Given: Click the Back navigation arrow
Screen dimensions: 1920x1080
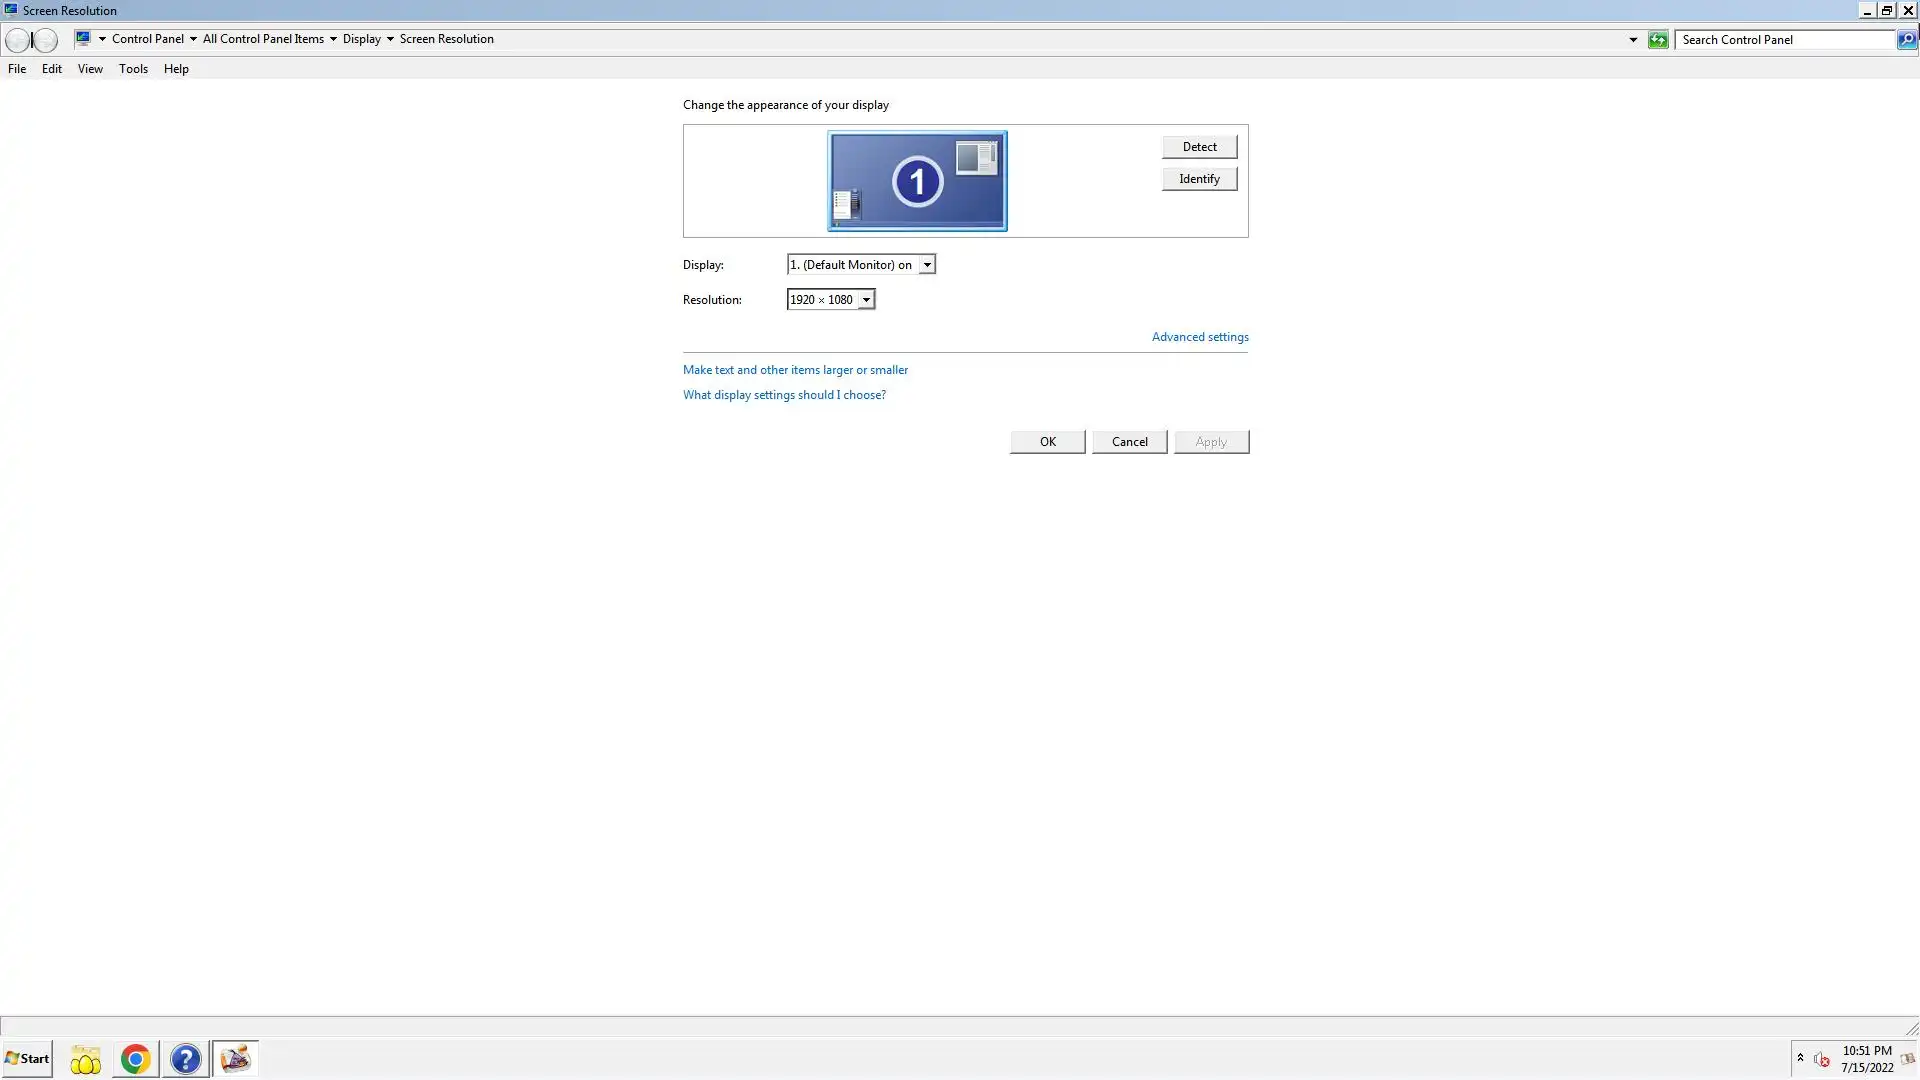Looking at the screenshot, I should (17, 40).
